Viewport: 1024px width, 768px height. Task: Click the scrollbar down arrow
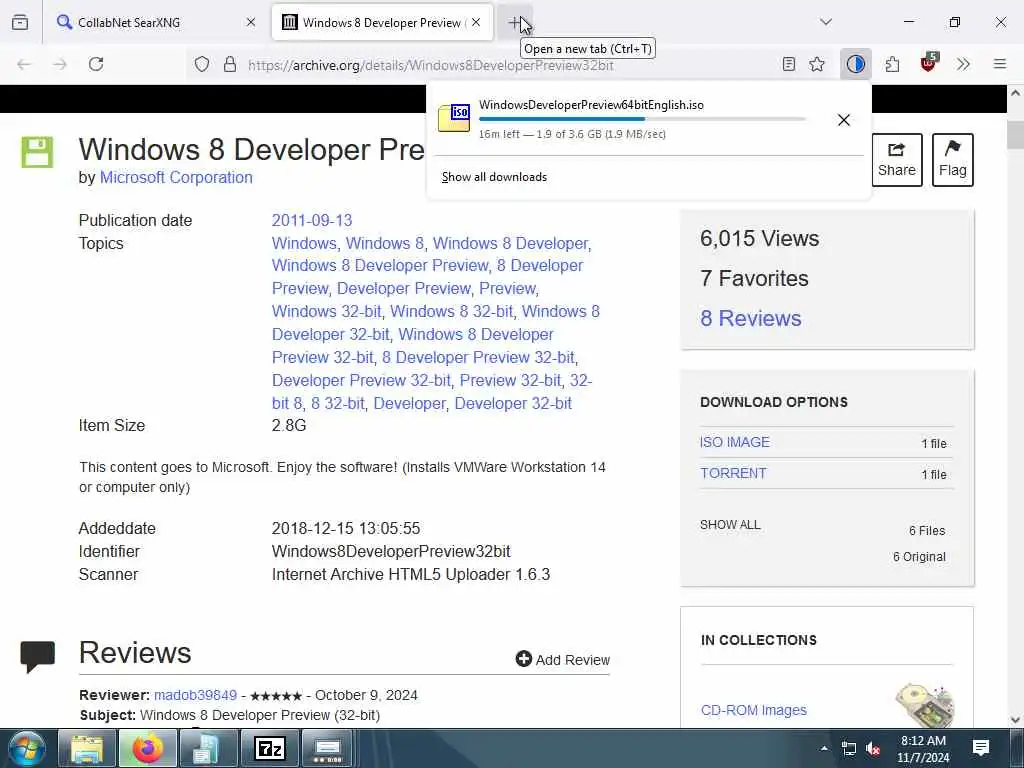point(1015,720)
